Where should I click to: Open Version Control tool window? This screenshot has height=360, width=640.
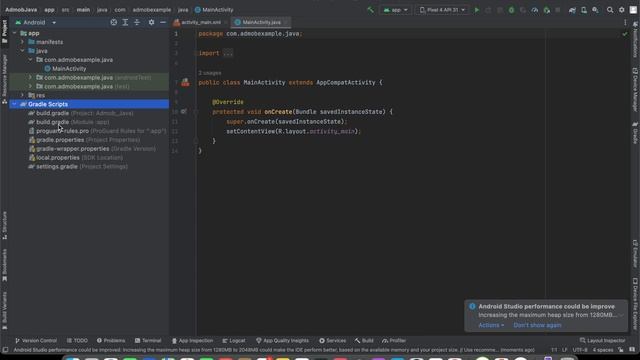click(36, 340)
